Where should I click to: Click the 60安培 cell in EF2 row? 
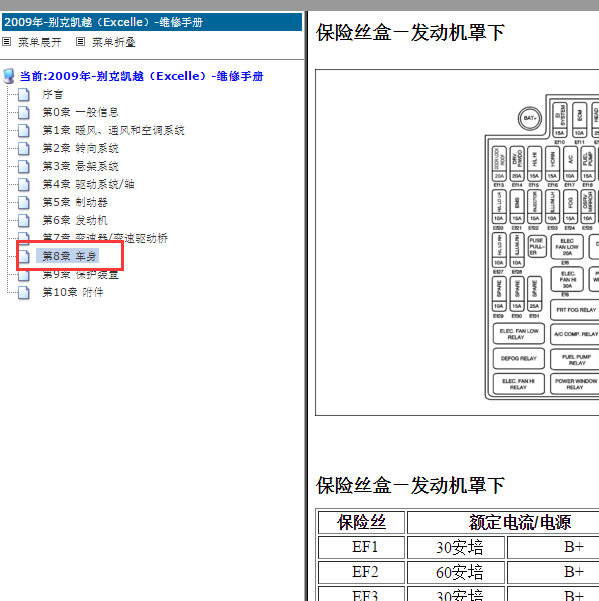[x=456, y=572]
